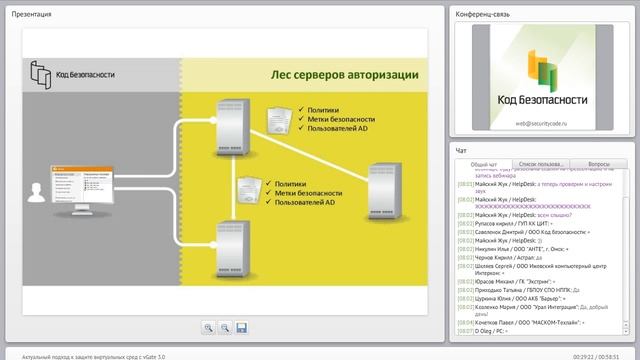This screenshot has width=640, height=360.
Task: Click the Конференц-связь panel title
Action: point(482,14)
